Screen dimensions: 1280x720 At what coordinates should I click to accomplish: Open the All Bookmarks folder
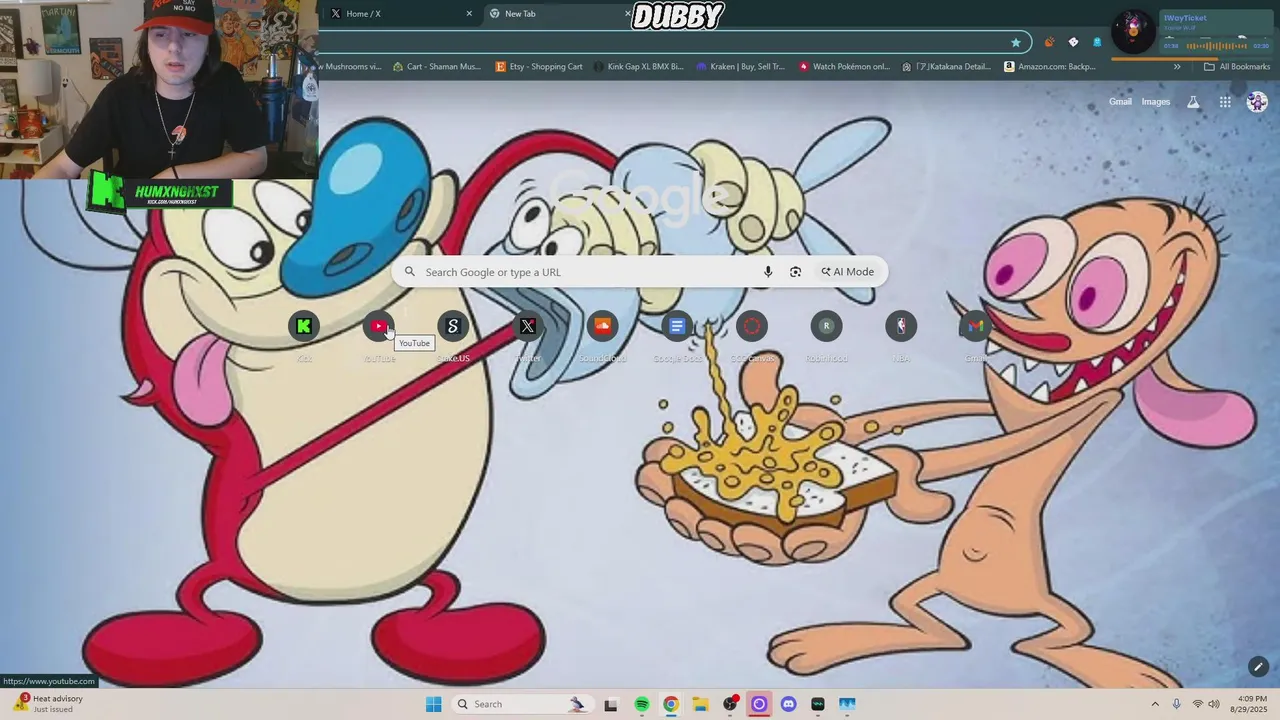[1237, 67]
